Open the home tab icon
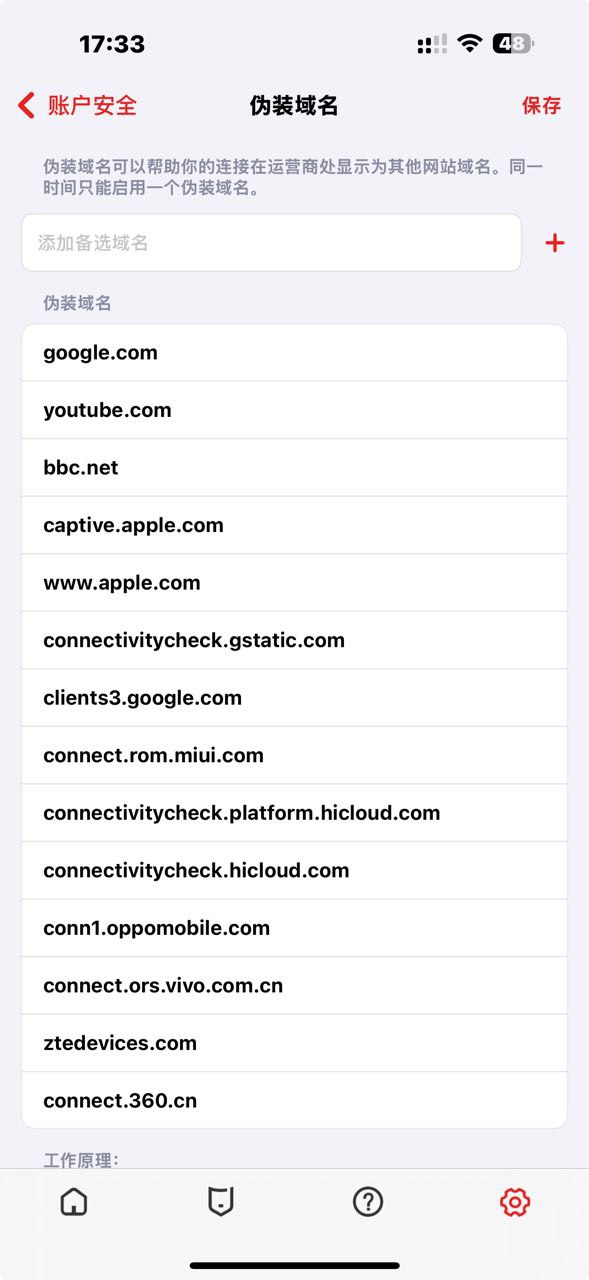 74,1201
